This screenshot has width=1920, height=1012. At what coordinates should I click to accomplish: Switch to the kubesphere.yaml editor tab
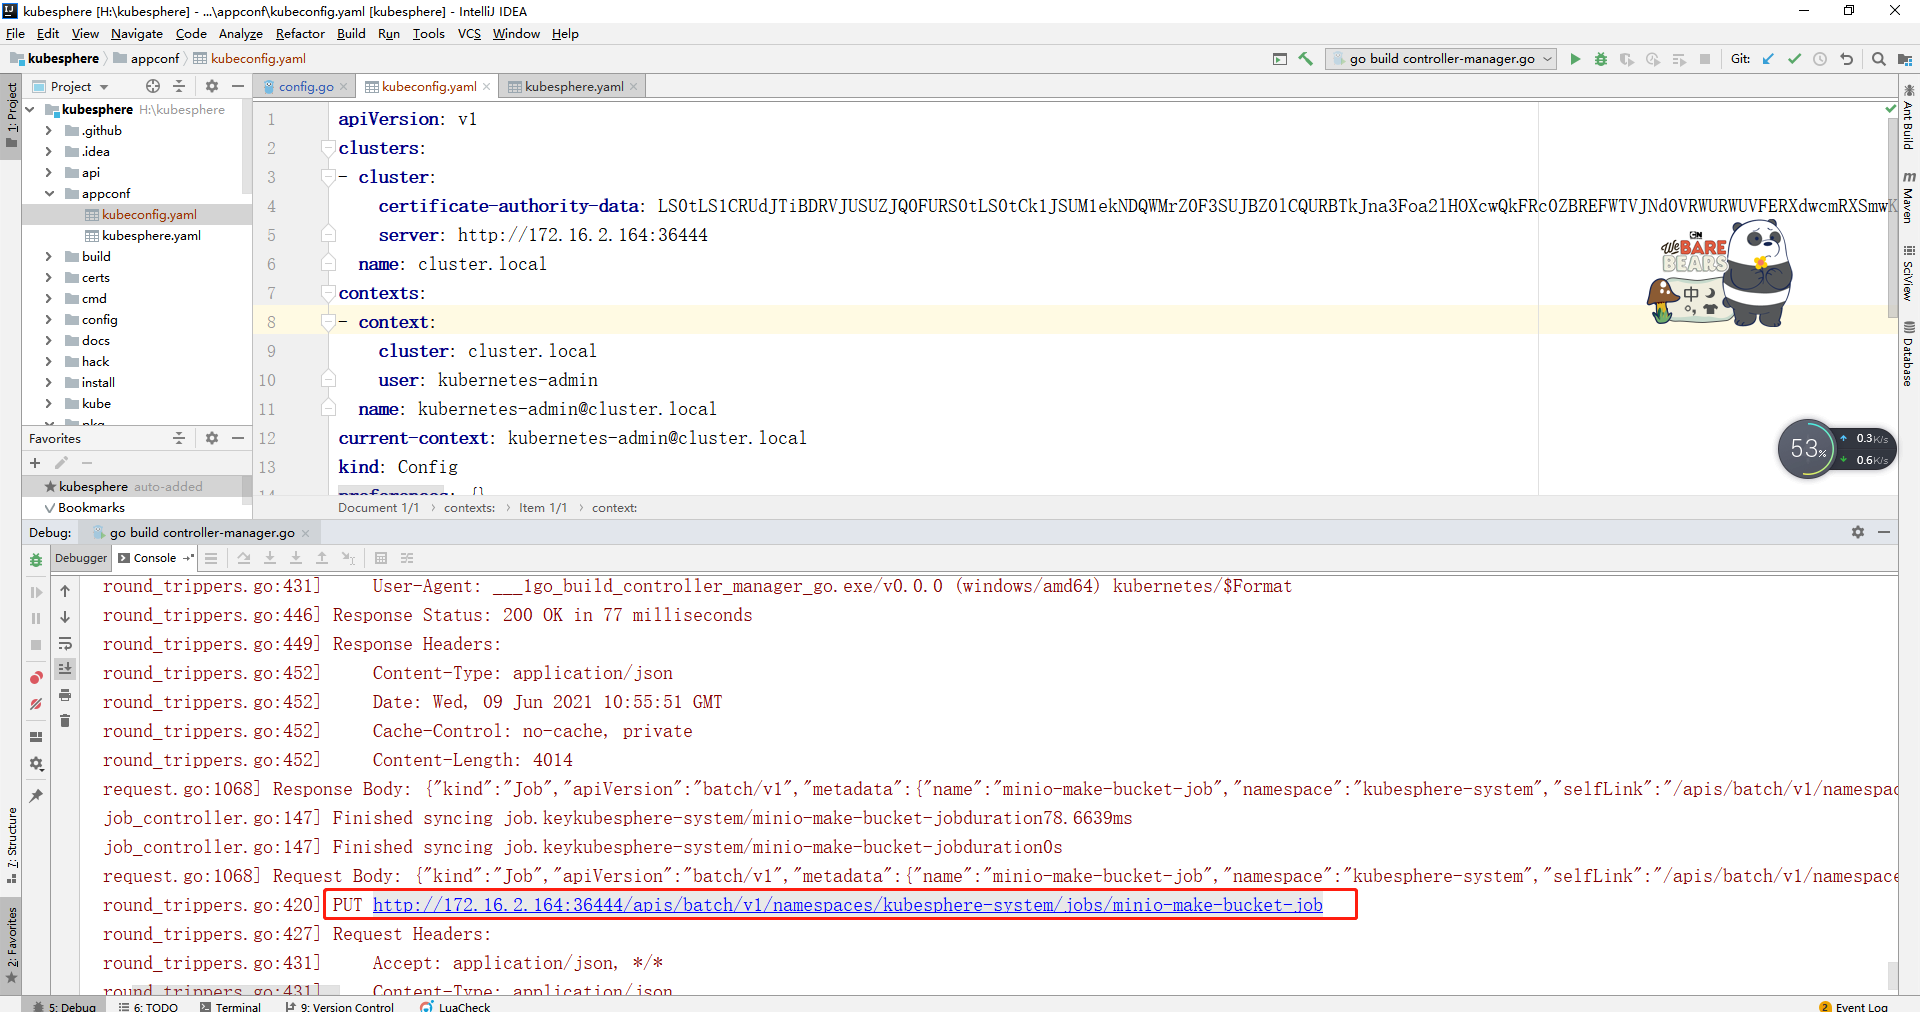tap(573, 87)
